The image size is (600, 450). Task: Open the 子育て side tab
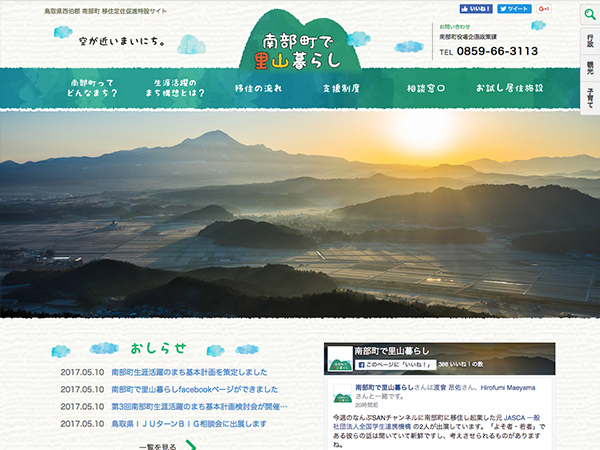coord(590,98)
